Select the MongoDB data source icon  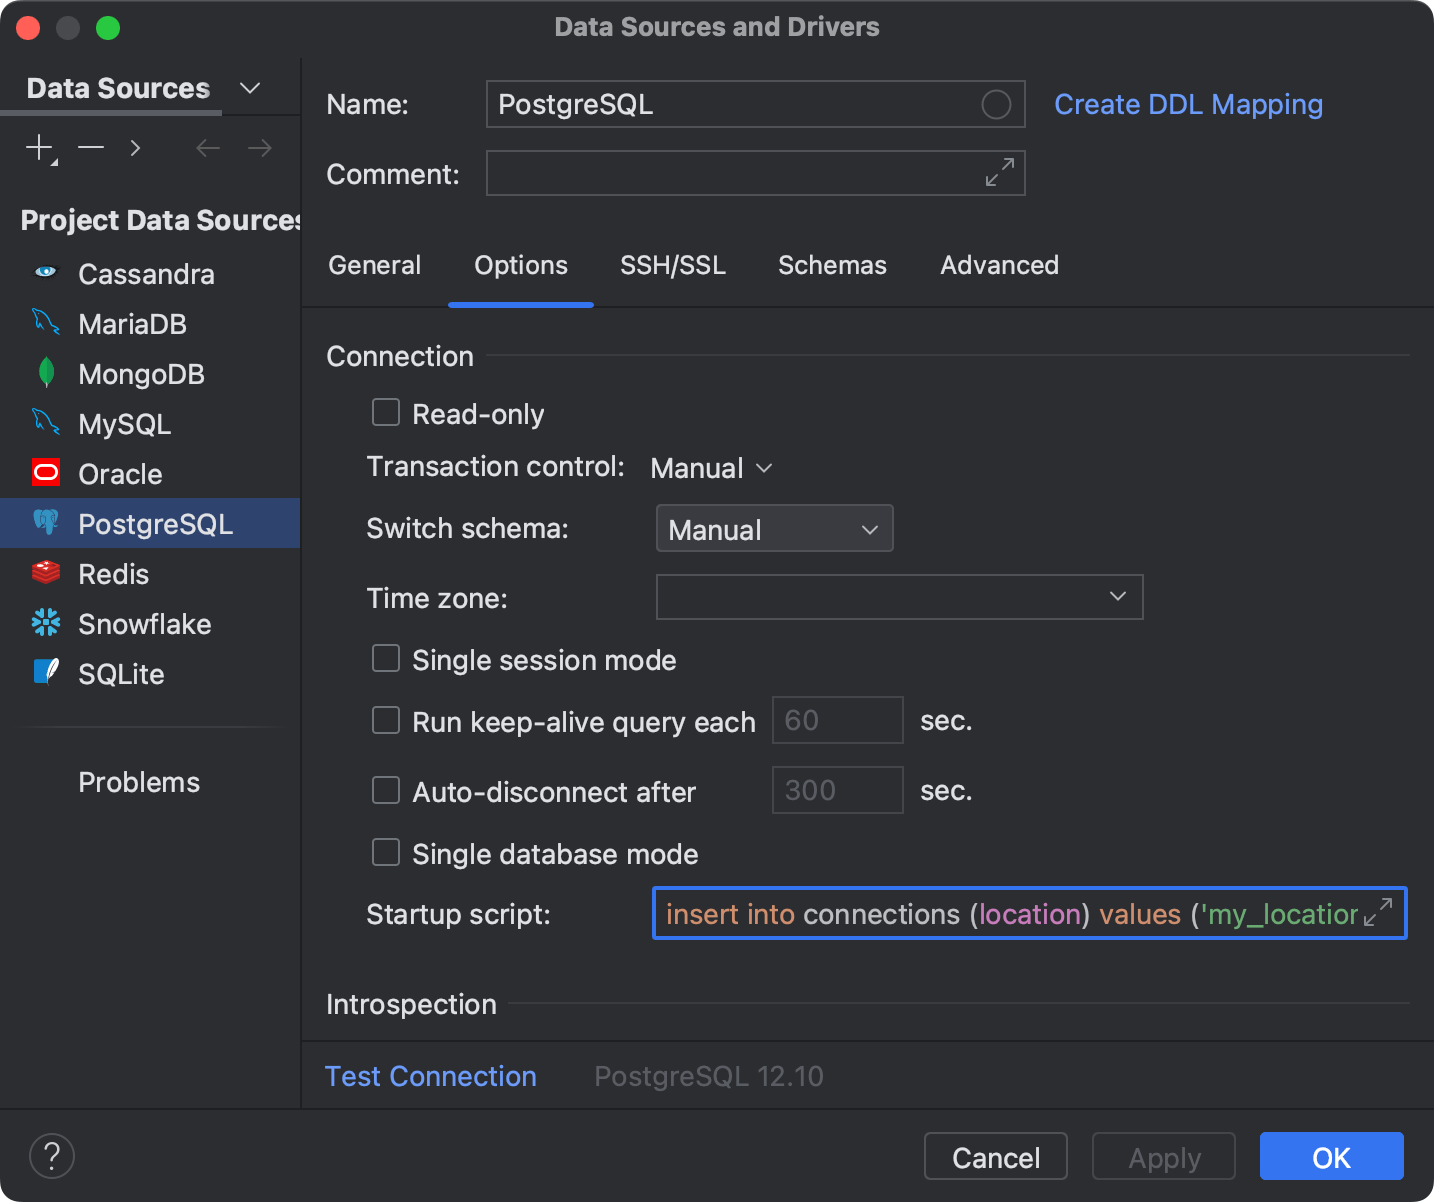click(x=45, y=372)
